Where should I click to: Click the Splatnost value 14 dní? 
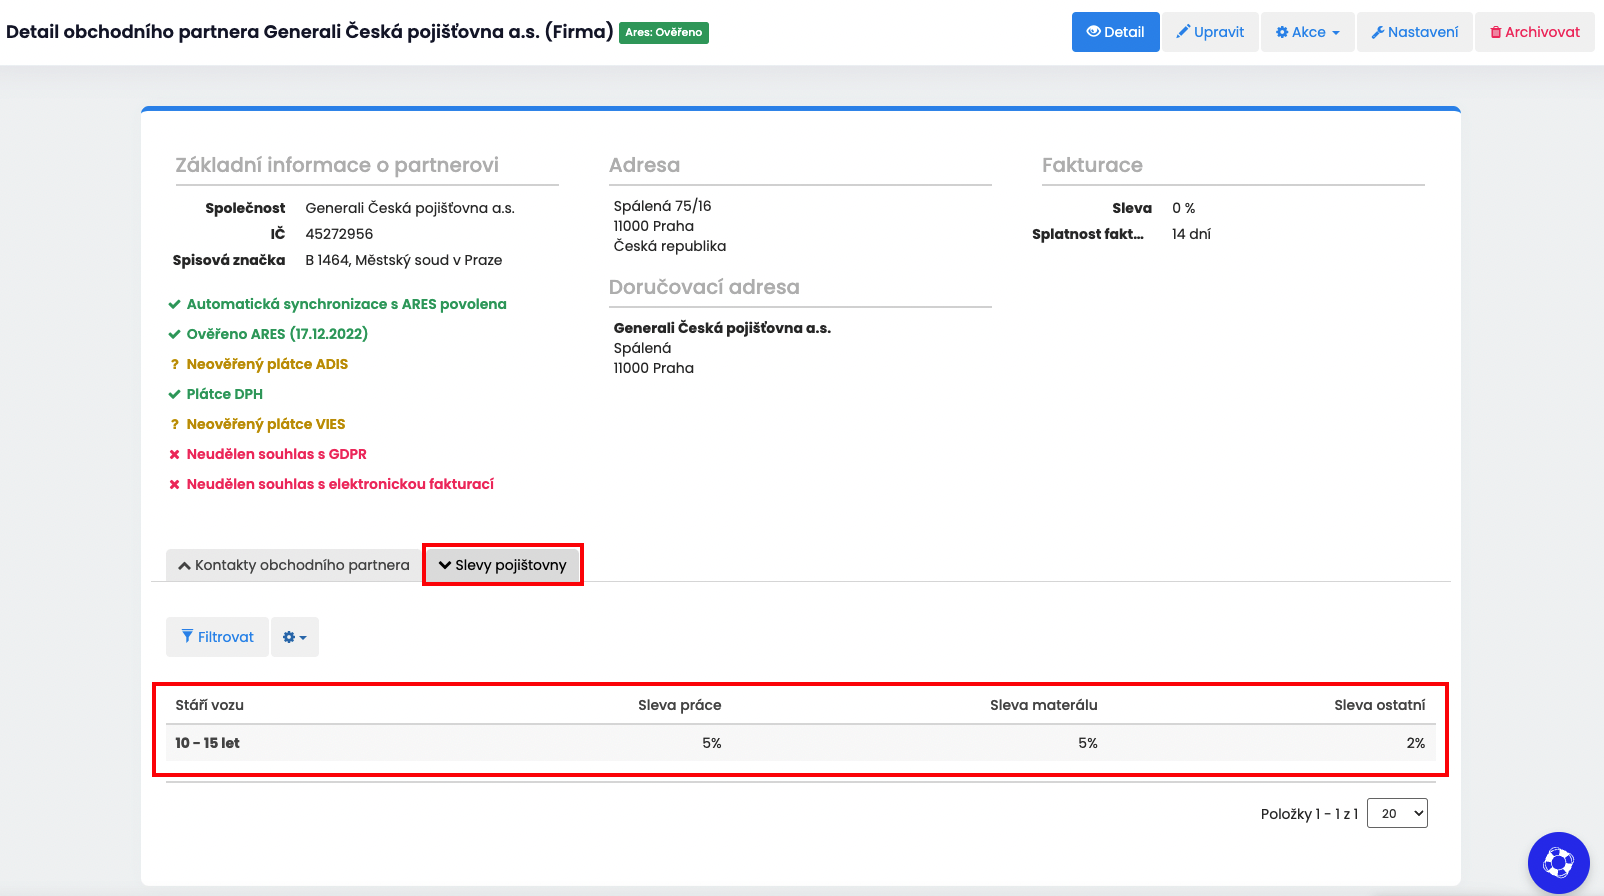click(x=1191, y=234)
